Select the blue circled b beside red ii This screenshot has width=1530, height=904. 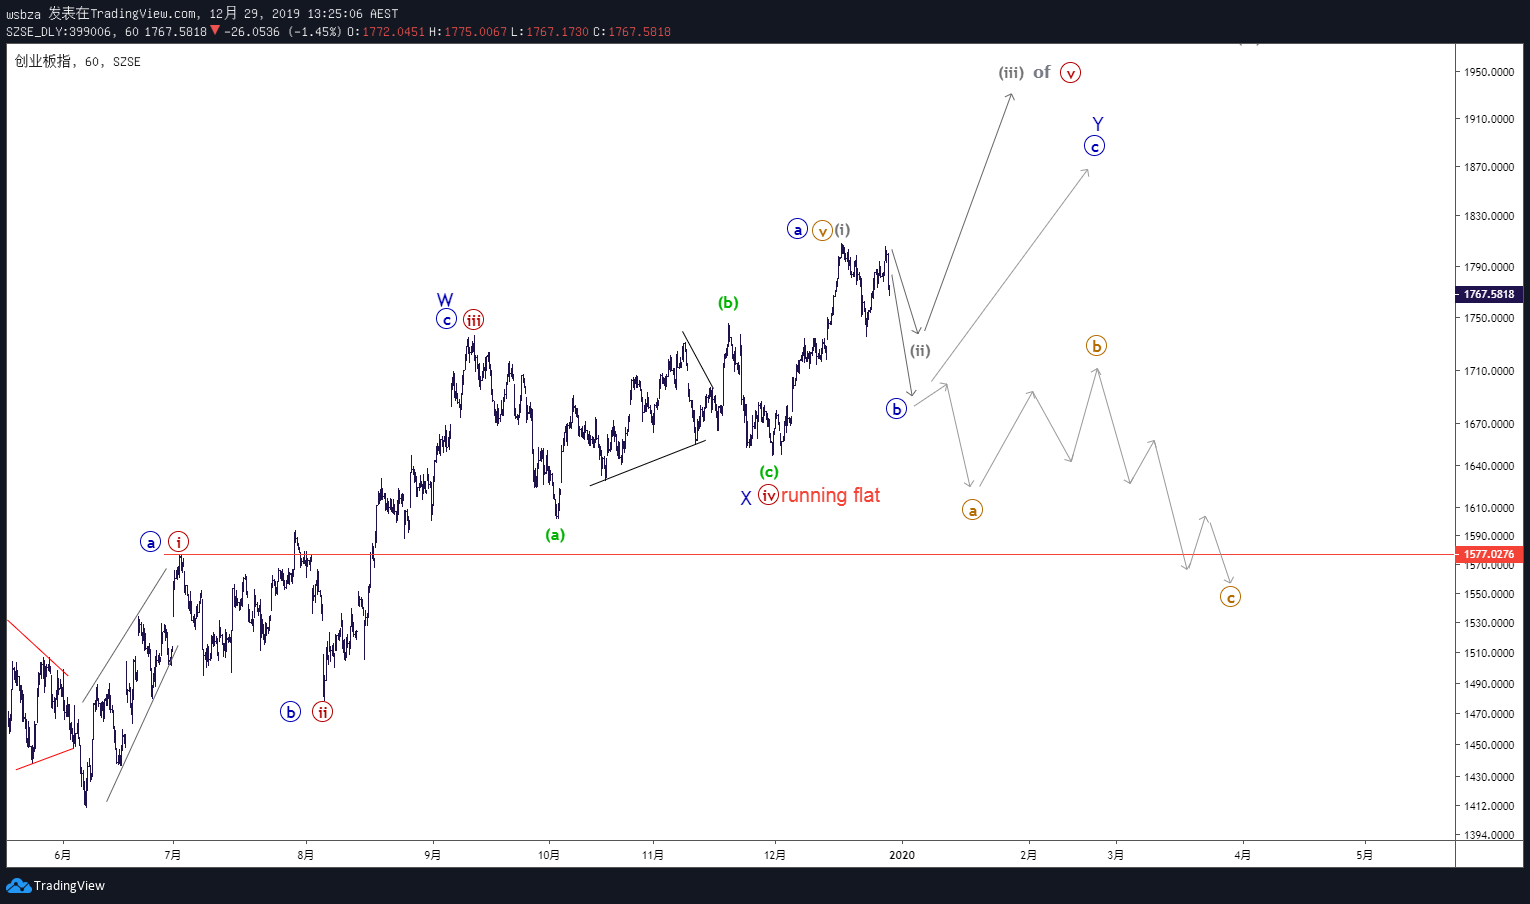tap(290, 712)
